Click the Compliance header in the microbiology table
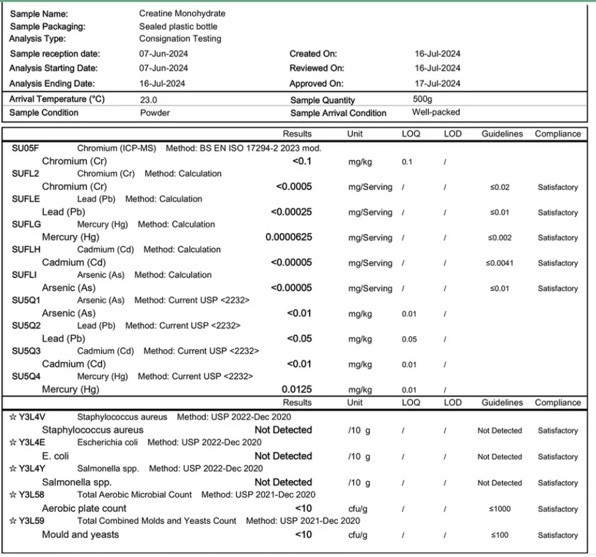Image resolution: width=596 pixels, height=557 pixels. (558, 403)
